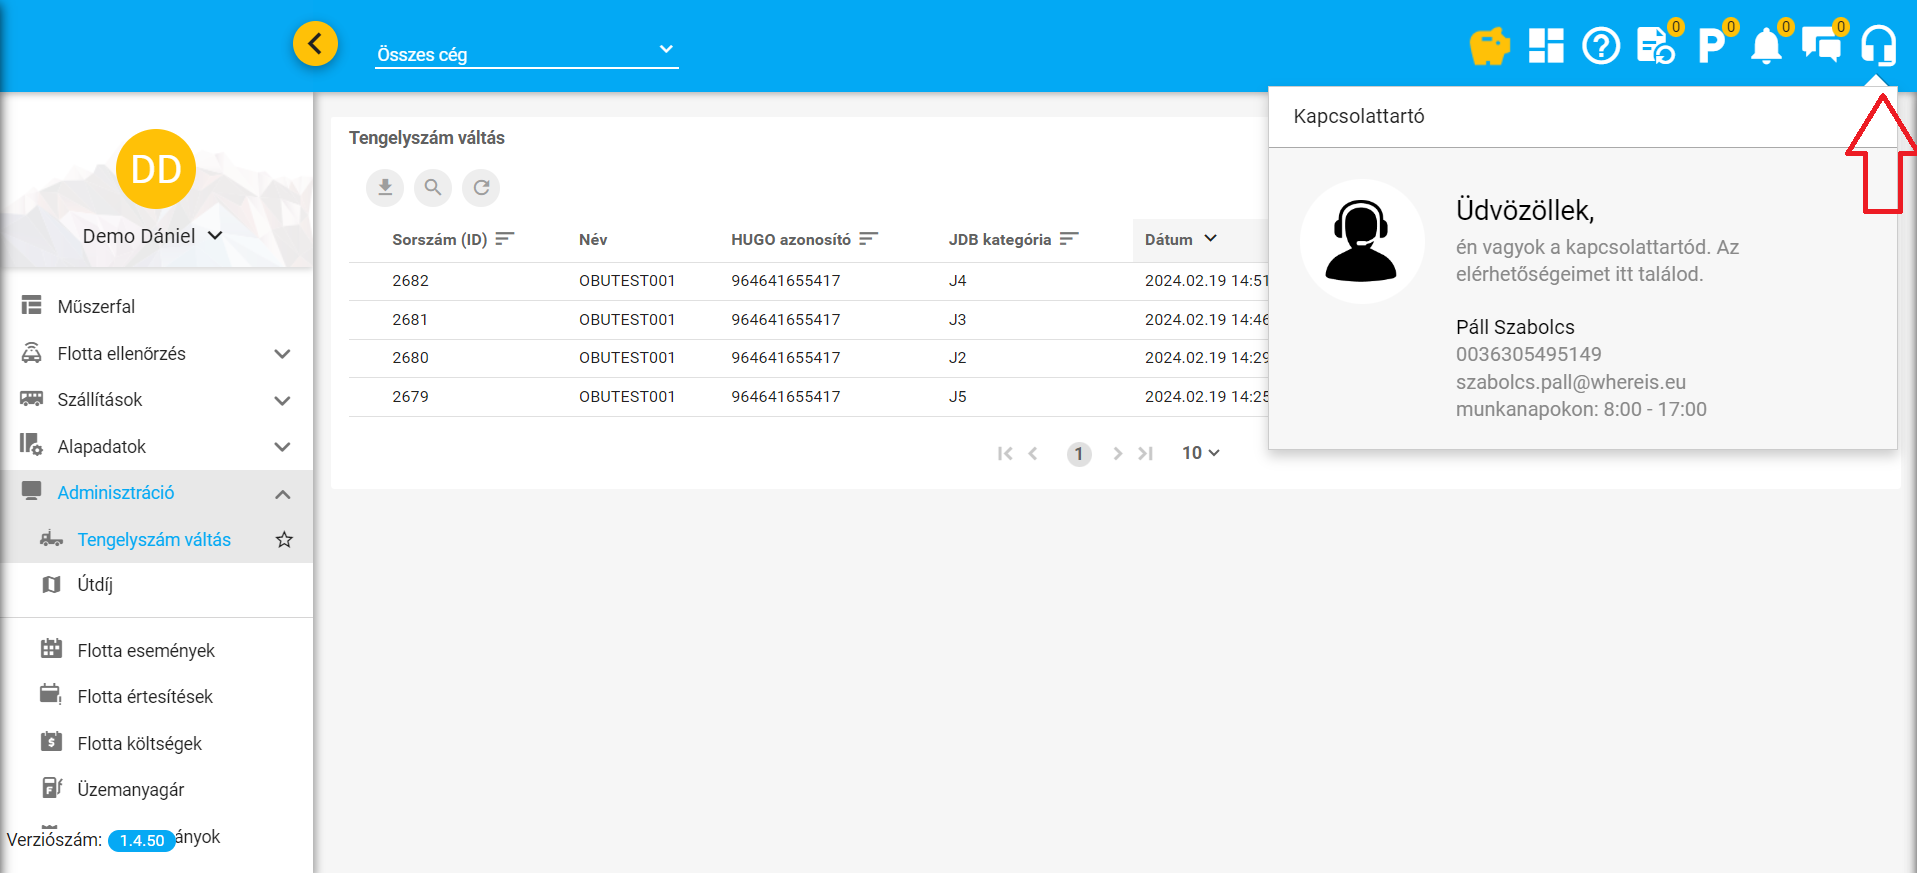Change rows per page from 10
The width and height of the screenshot is (1917, 873).
click(x=1200, y=453)
